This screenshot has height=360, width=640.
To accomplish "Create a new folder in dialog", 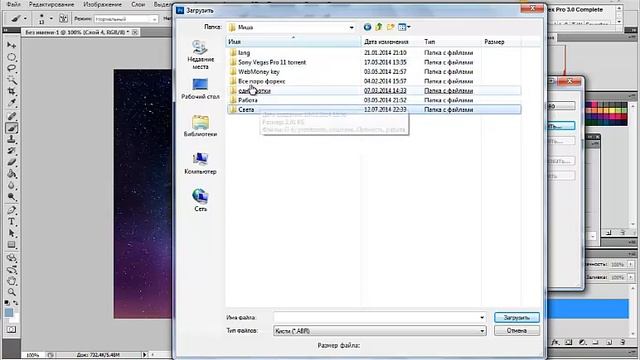I will coord(391,27).
